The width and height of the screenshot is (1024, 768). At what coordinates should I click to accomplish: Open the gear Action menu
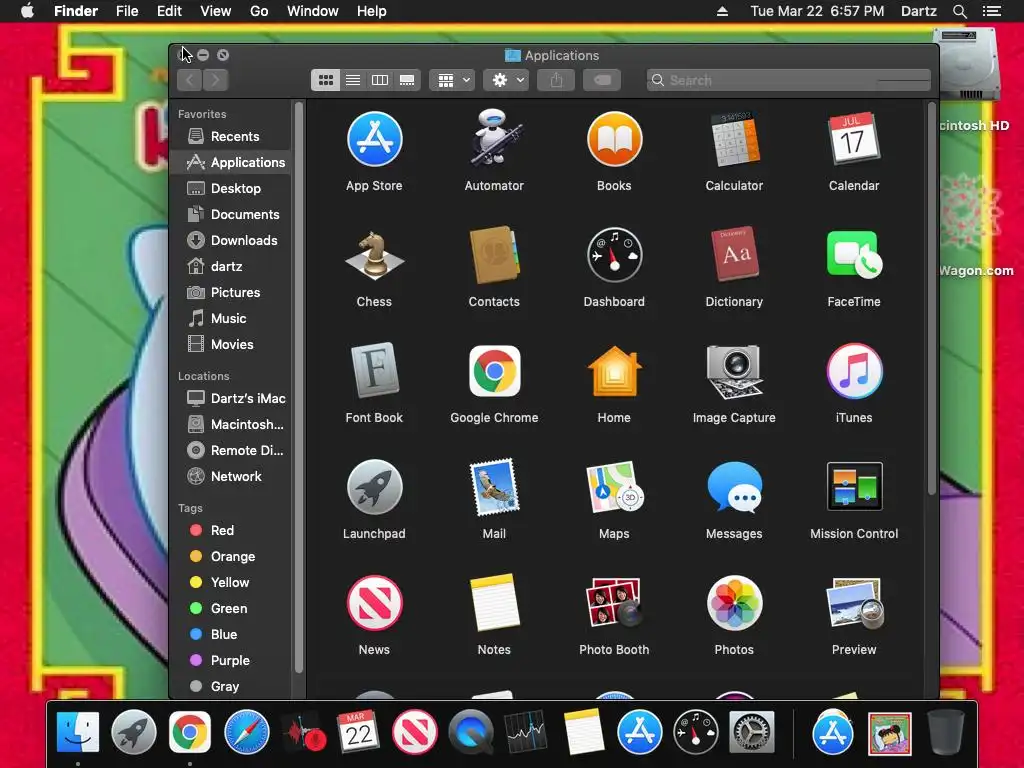(507, 80)
